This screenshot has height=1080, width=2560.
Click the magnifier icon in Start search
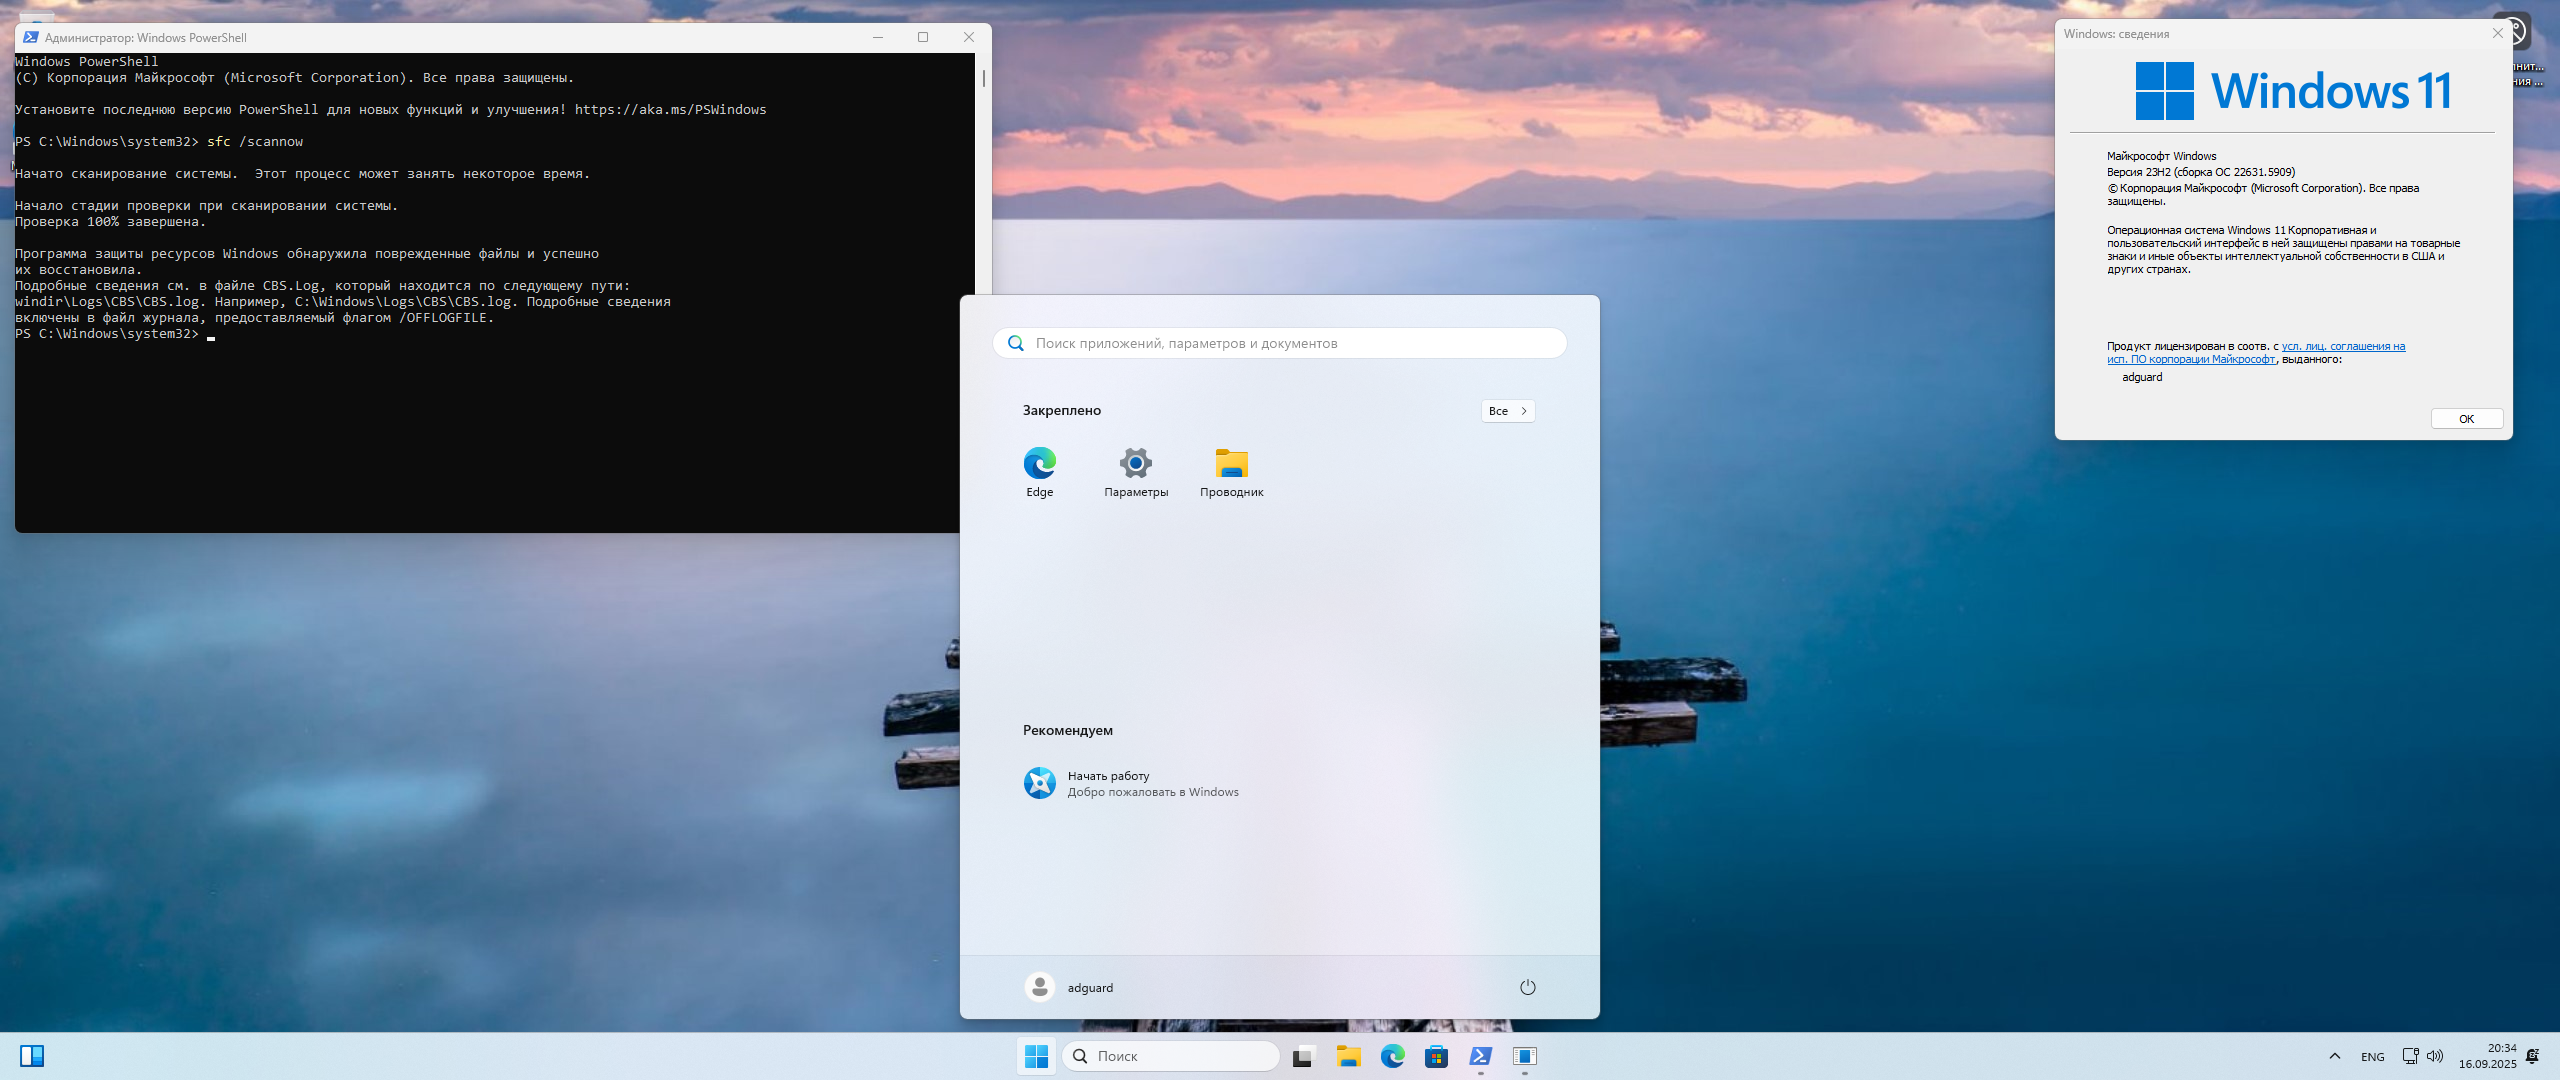coord(1015,343)
